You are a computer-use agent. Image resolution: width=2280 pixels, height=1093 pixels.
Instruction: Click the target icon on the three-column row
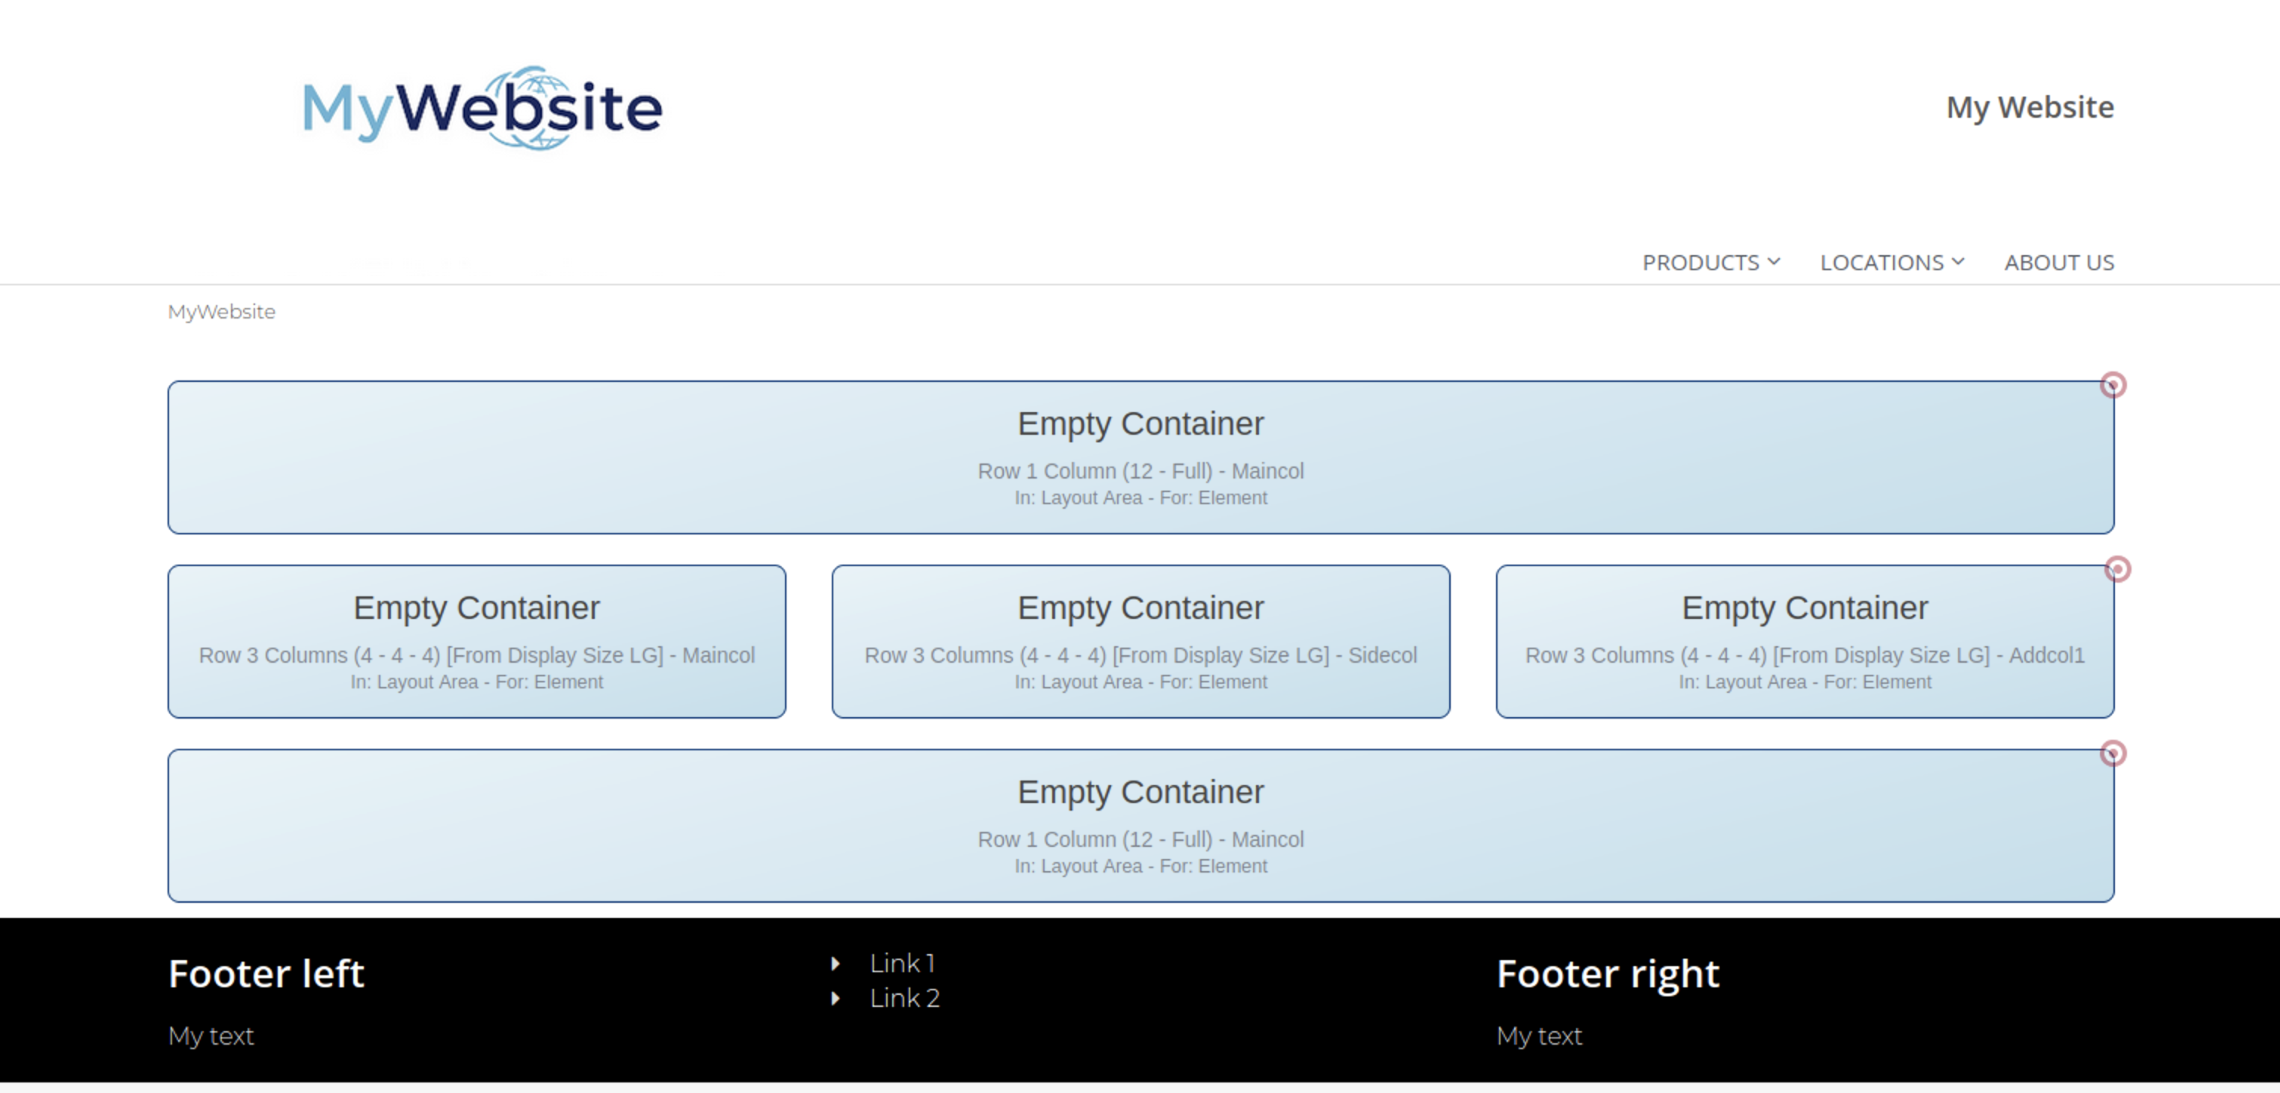[2117, 569]
